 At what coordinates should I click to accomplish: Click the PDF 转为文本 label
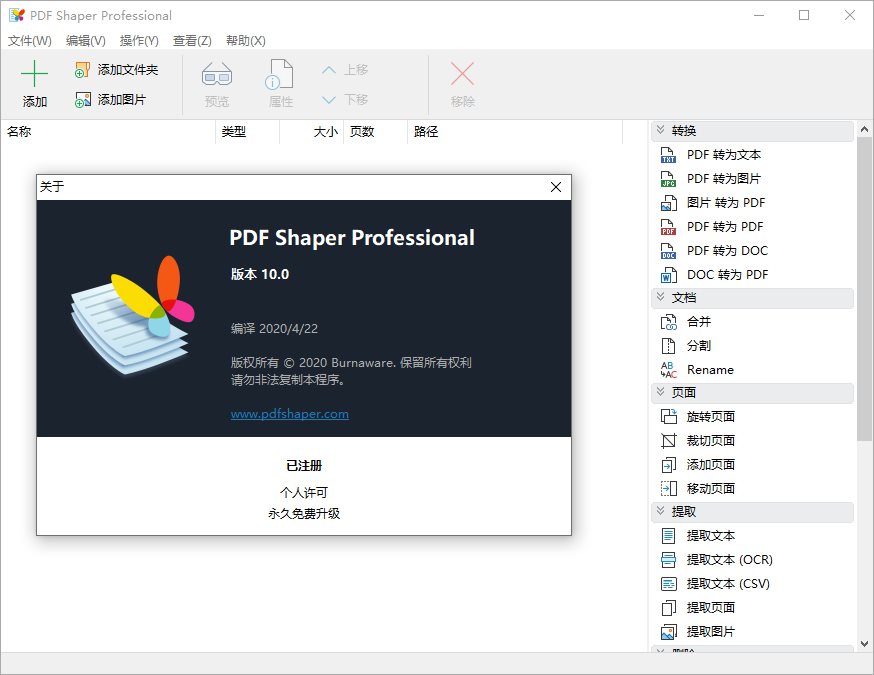coord(724,155)
